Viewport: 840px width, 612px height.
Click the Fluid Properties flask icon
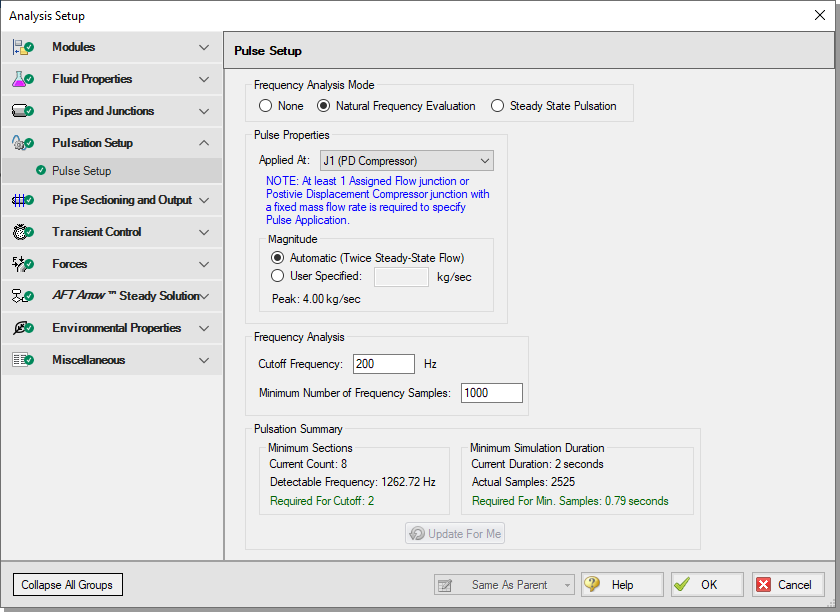pyautogui.click(x=22, y=79)
